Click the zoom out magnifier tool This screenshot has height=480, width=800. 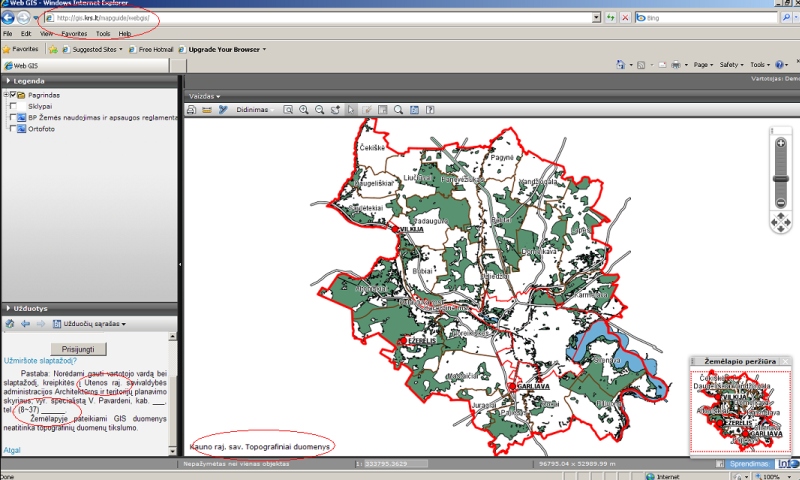319,110
